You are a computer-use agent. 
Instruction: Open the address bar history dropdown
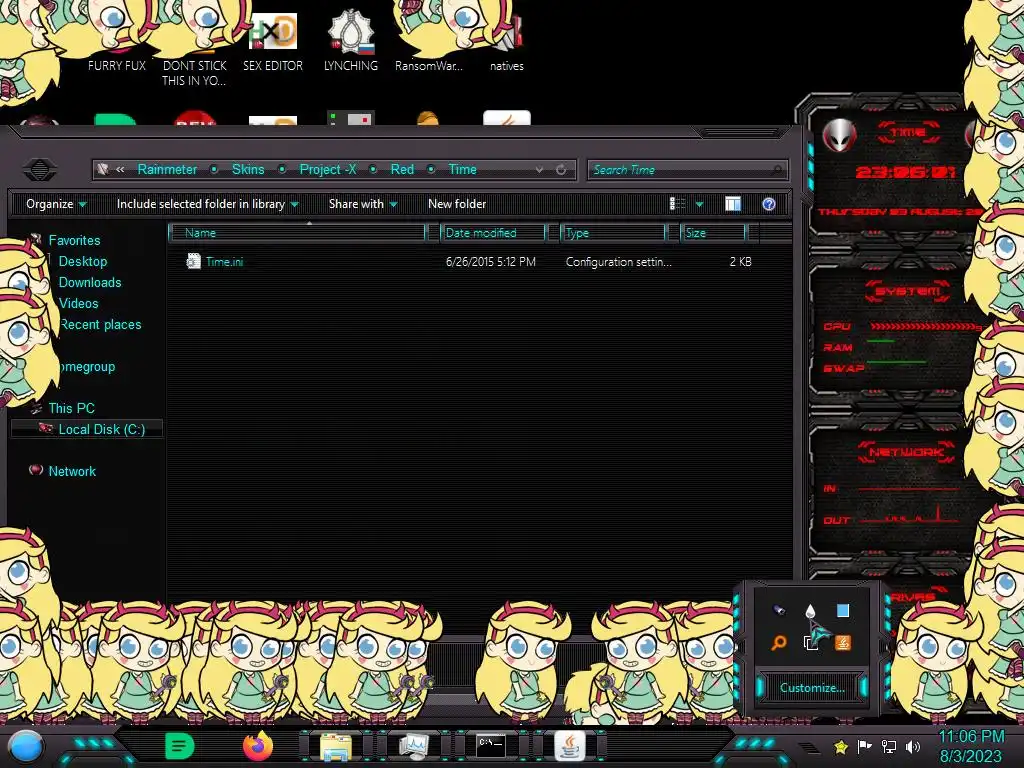(539, 170)
